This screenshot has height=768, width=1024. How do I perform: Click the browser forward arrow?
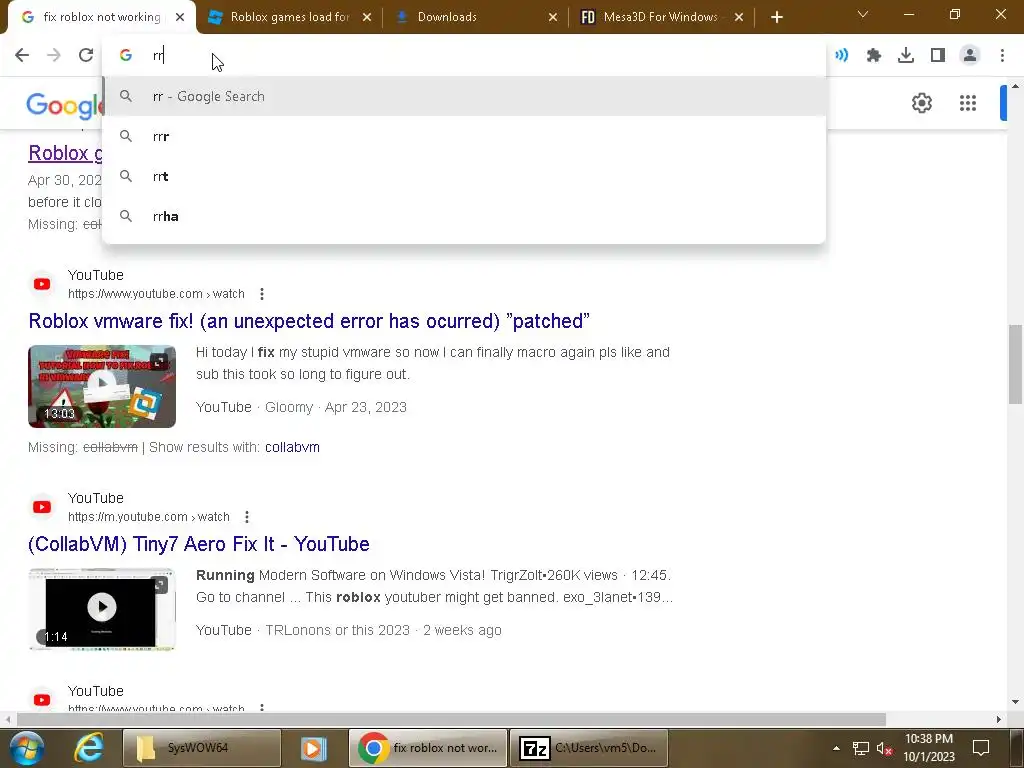click(x=54, y=56)
